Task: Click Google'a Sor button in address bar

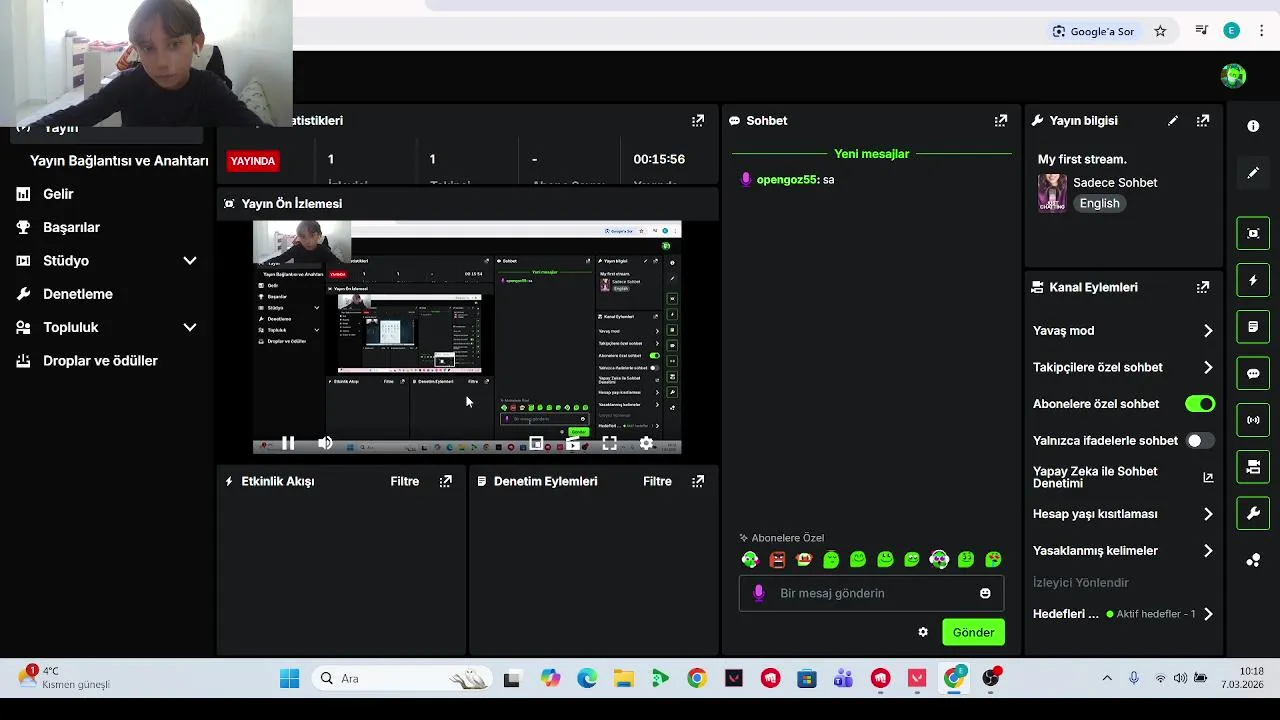Action: (x=1093, y=31)
